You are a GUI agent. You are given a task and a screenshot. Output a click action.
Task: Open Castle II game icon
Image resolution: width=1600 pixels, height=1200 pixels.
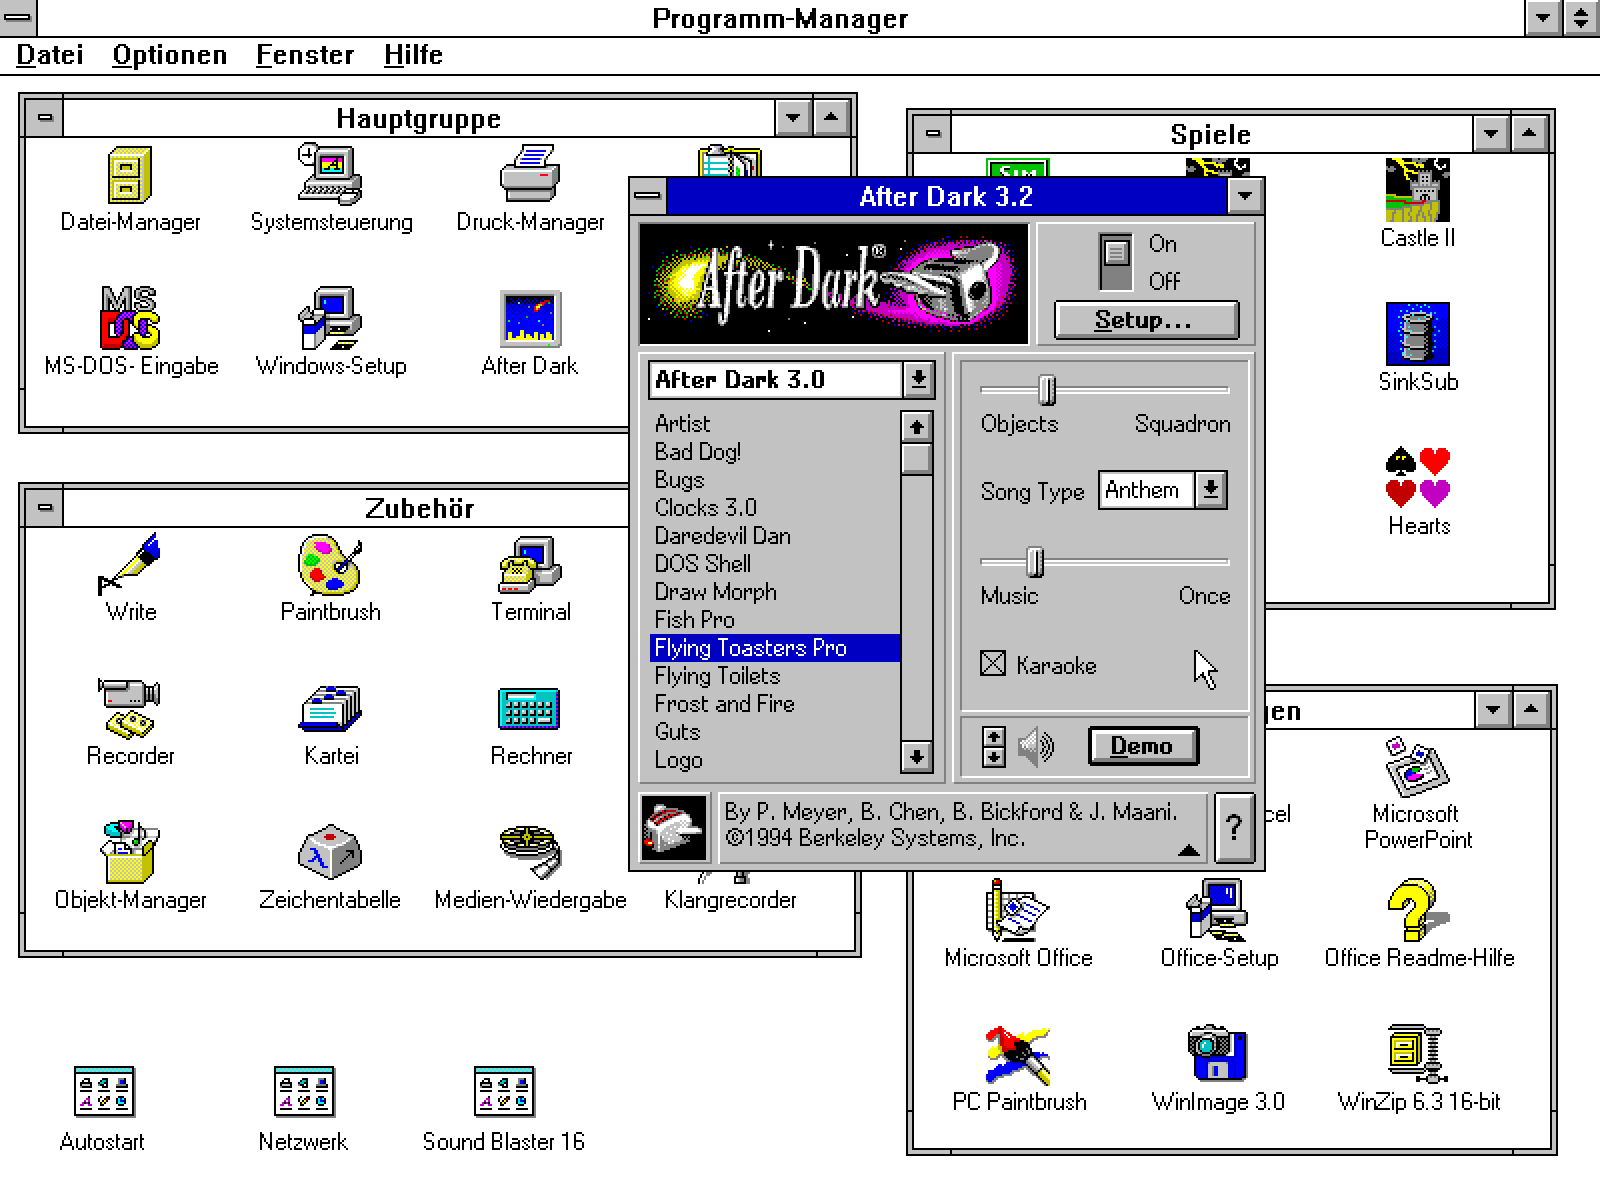(1418, 190)
